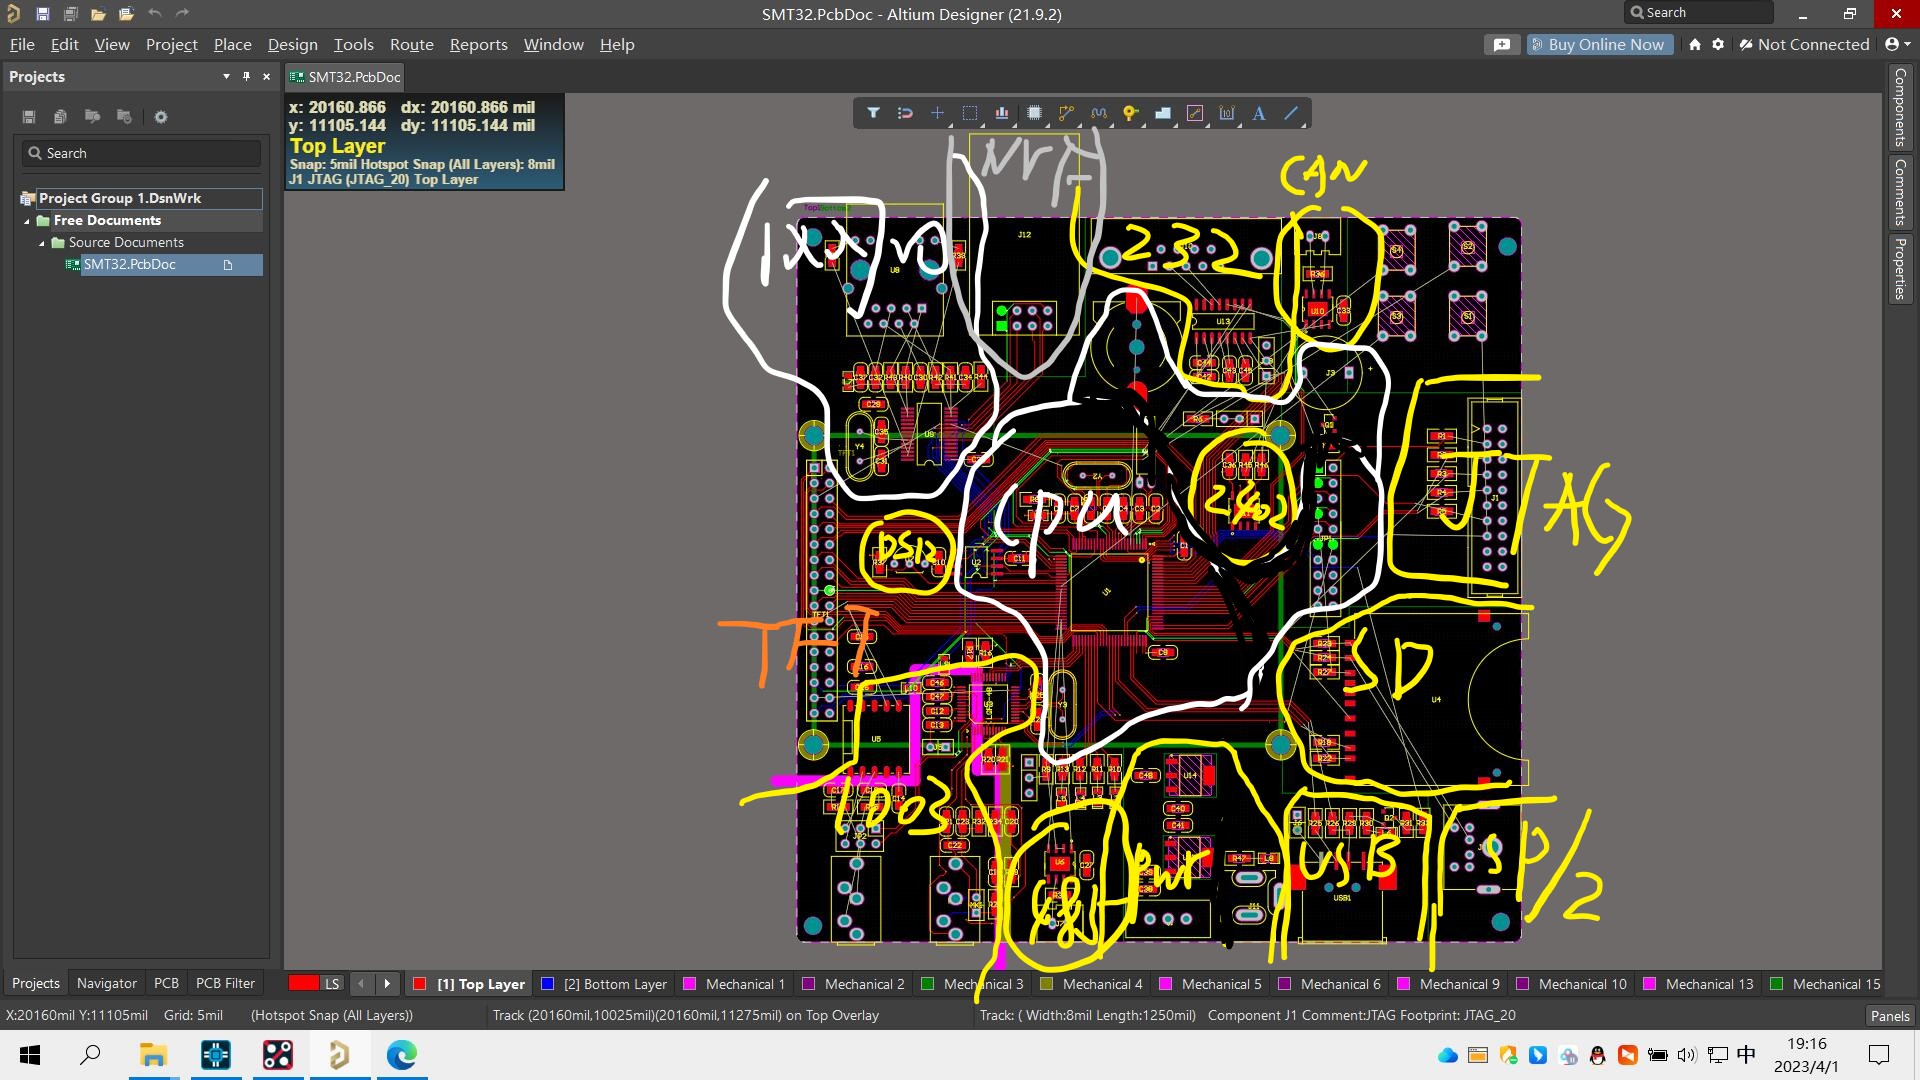Click Top Layer red color swatch
Image resolution: width=1920 pixels, height=1080 pixels.
click(420, 984)
